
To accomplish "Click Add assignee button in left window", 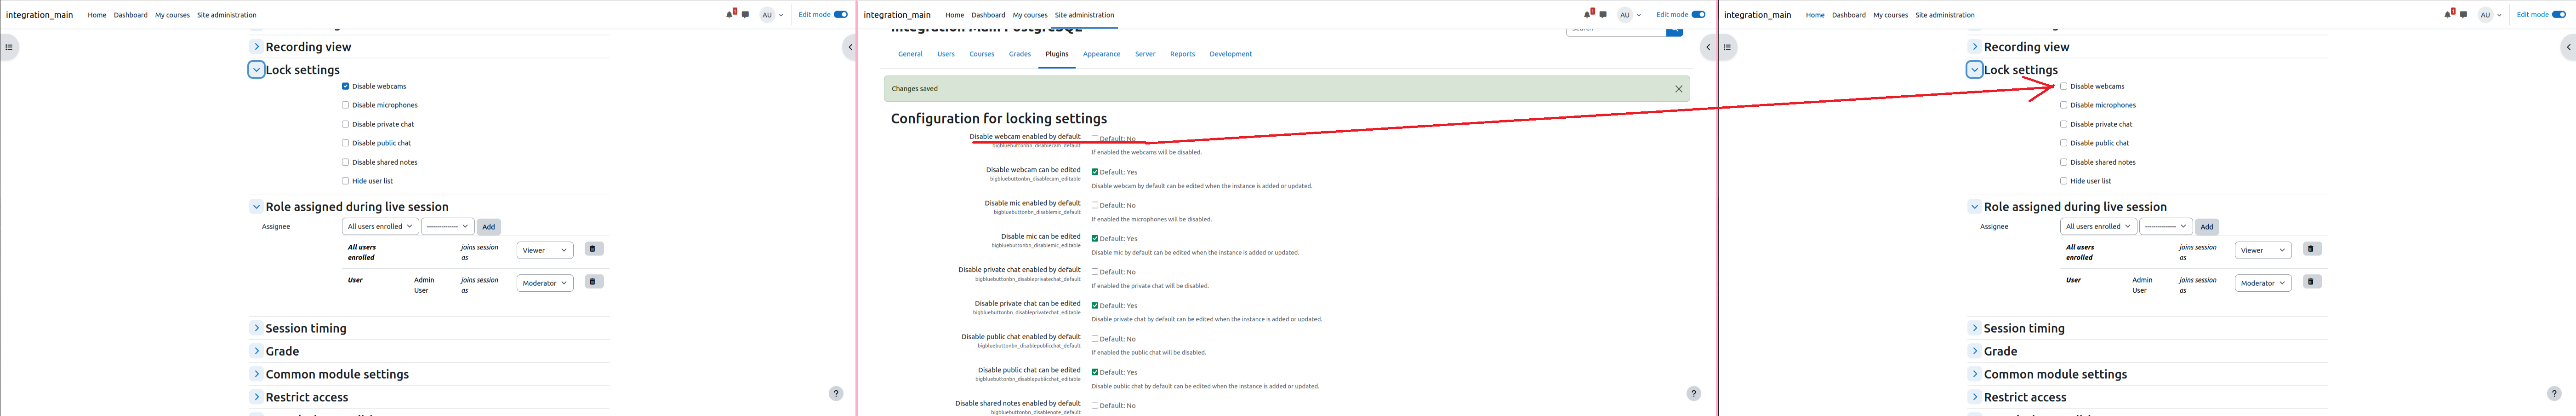I will [x=489, y=227].
